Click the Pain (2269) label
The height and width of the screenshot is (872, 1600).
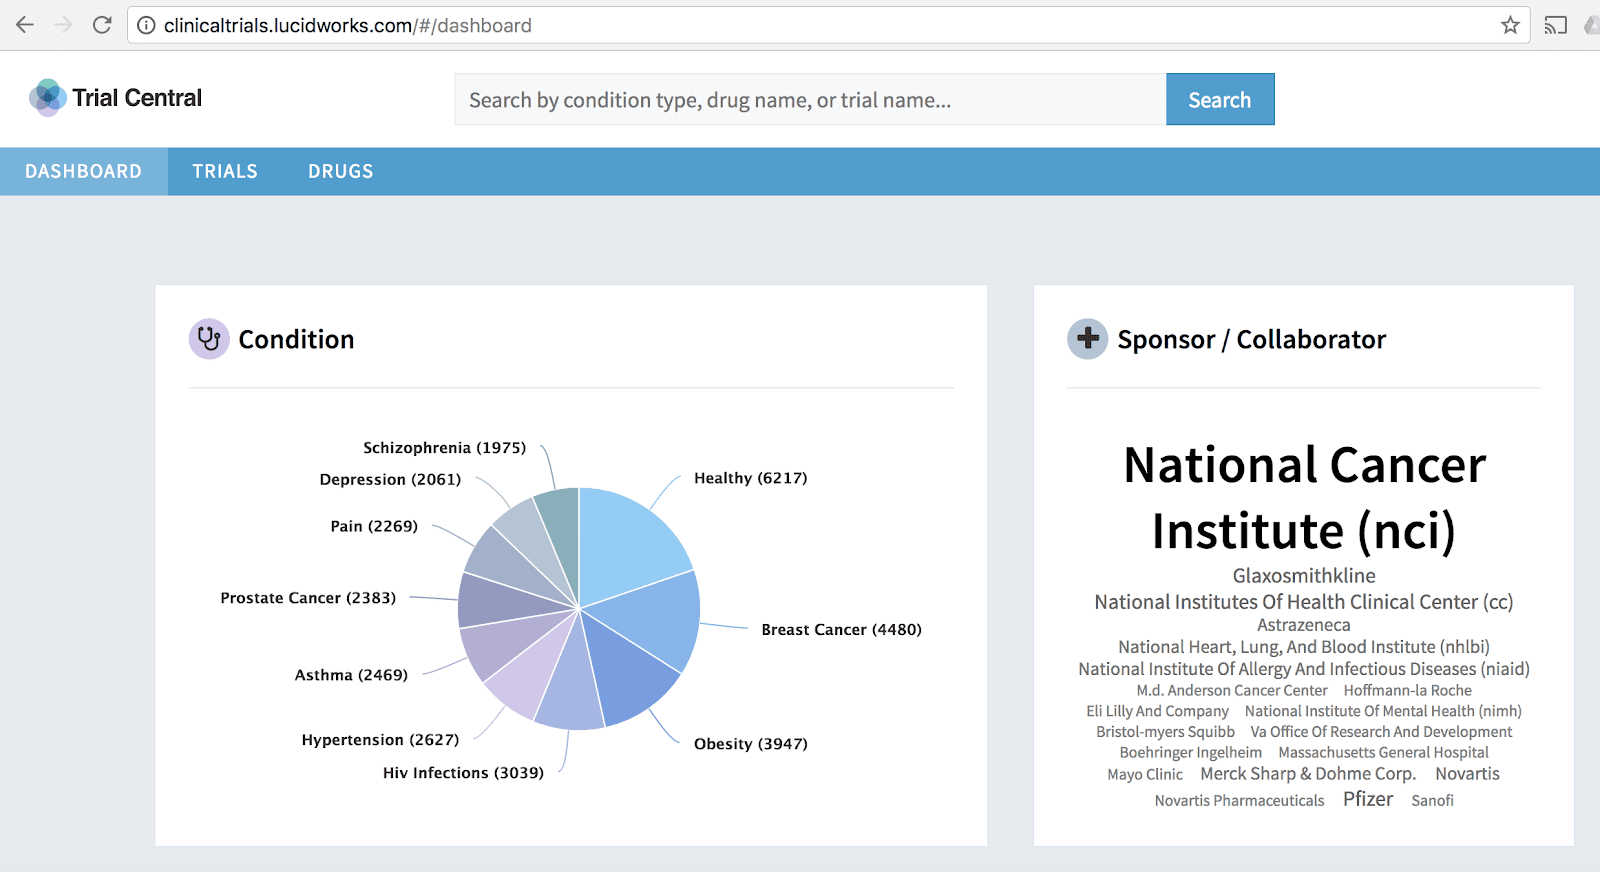click(374, 526)
